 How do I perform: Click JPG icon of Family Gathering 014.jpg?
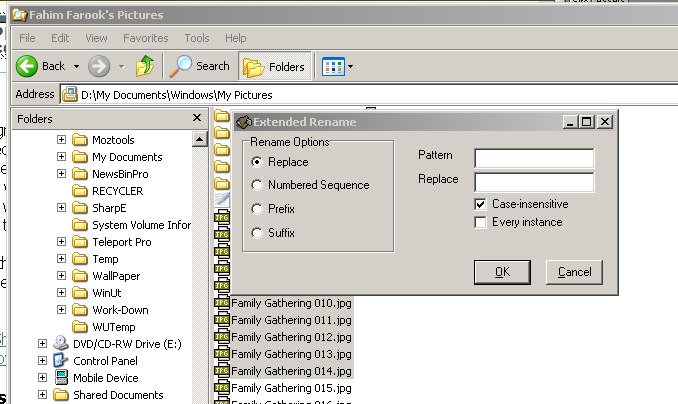[x=222, y=371]
